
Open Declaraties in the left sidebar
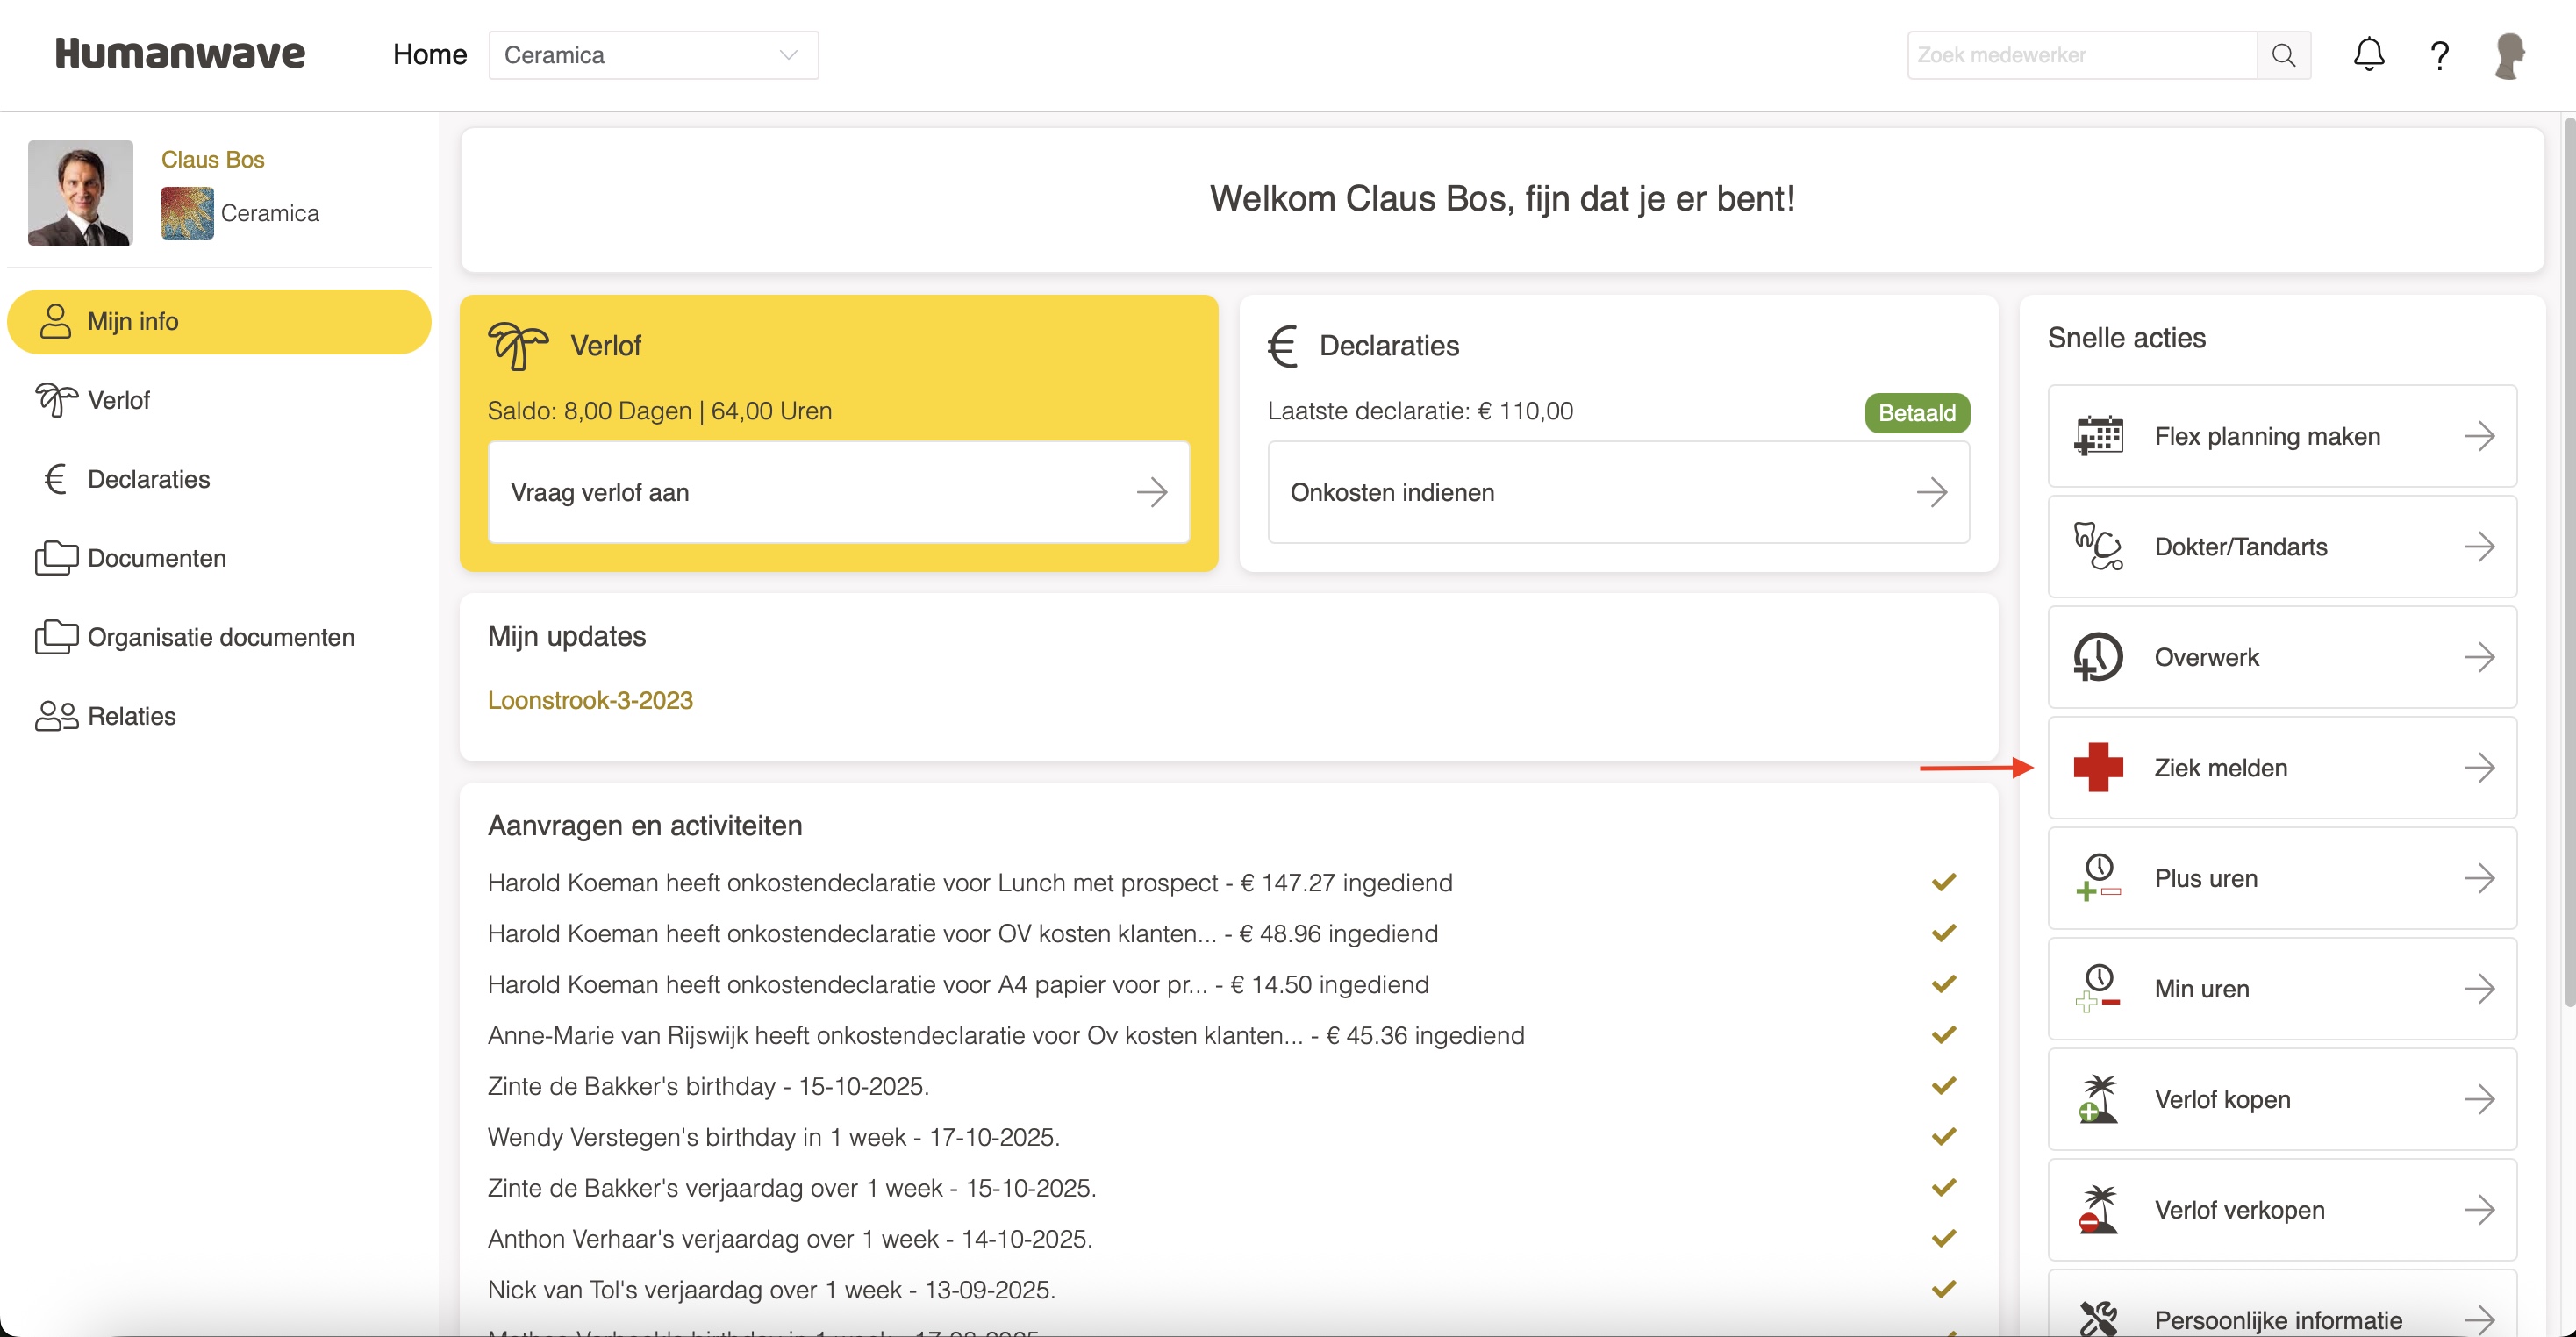point(148,479)
